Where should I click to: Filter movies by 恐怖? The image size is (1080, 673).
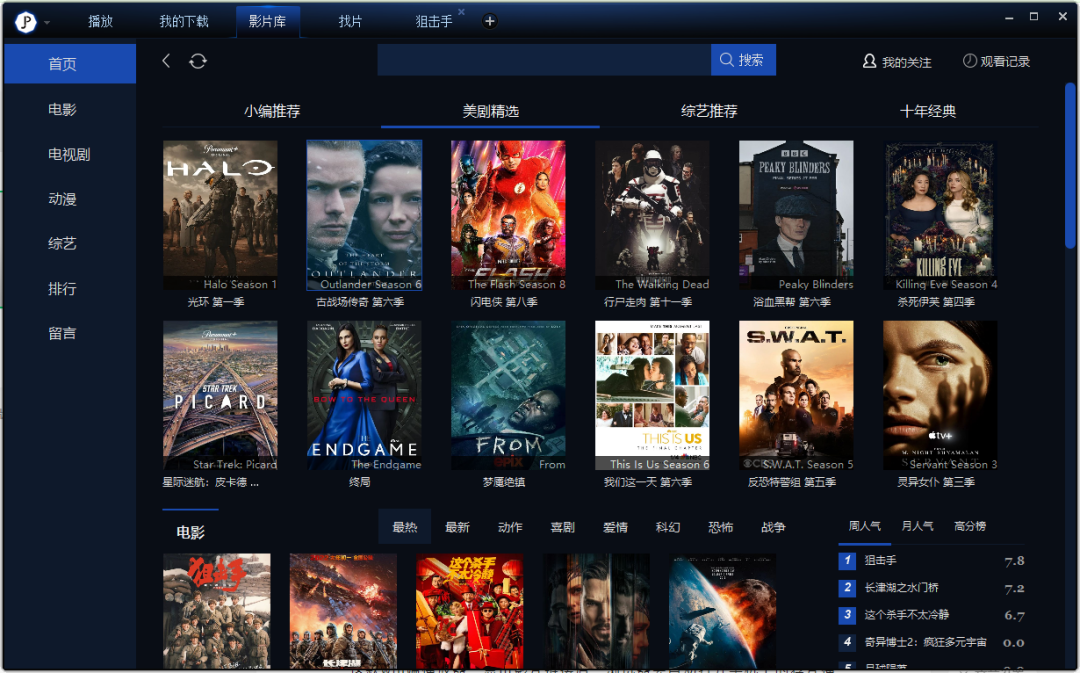(x=720, y=527)
